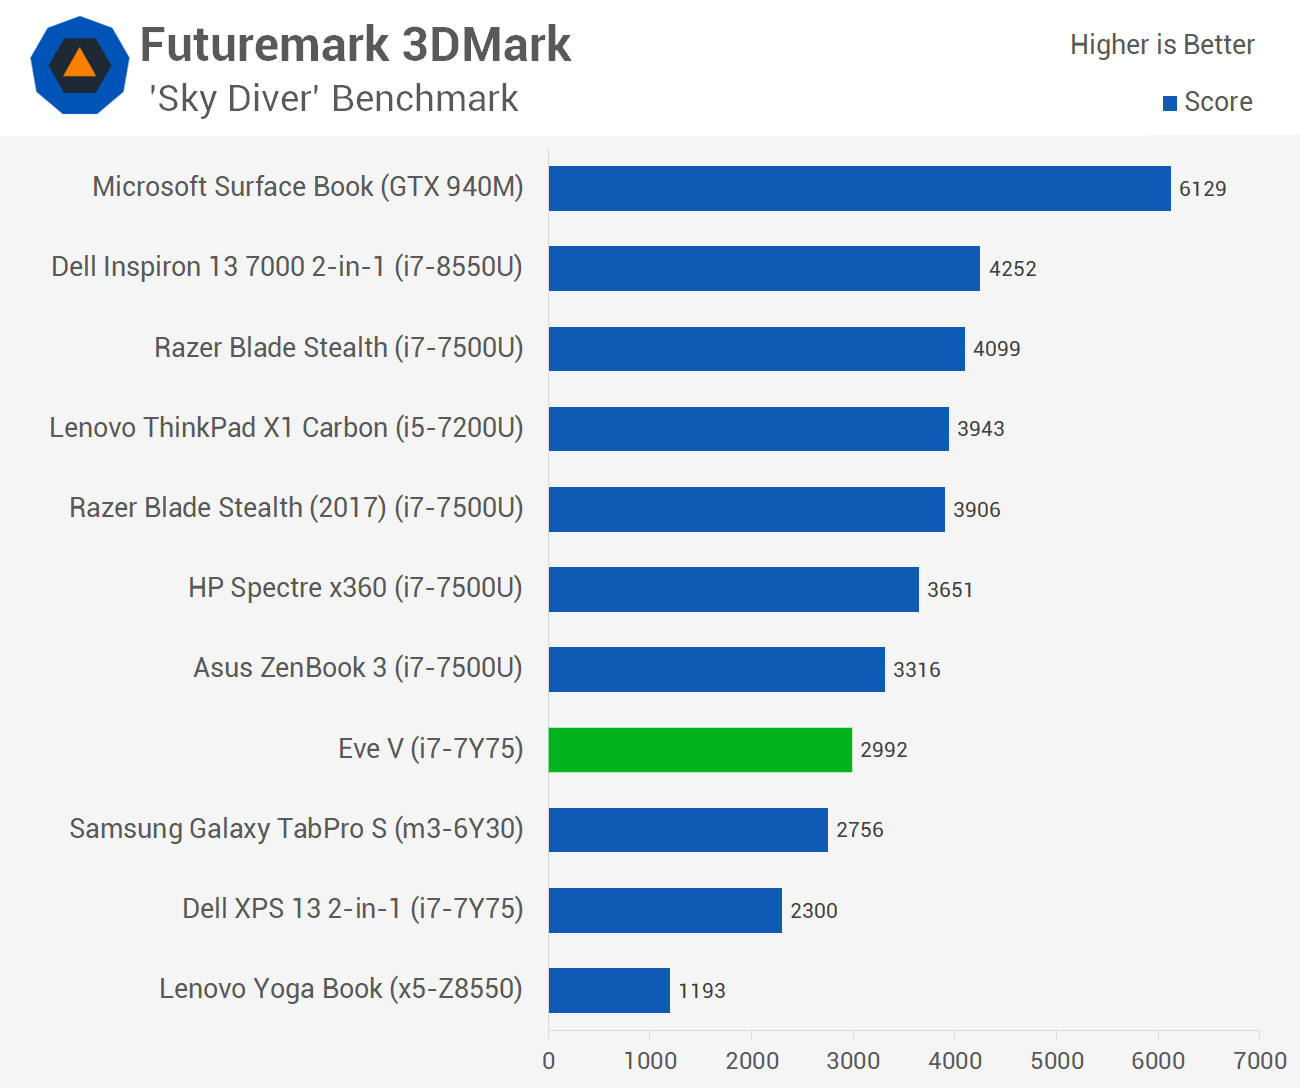Viewport: 1300px width, 1088px height.
Task: Click the axis tick label 1000
Action: point(650,1061)
